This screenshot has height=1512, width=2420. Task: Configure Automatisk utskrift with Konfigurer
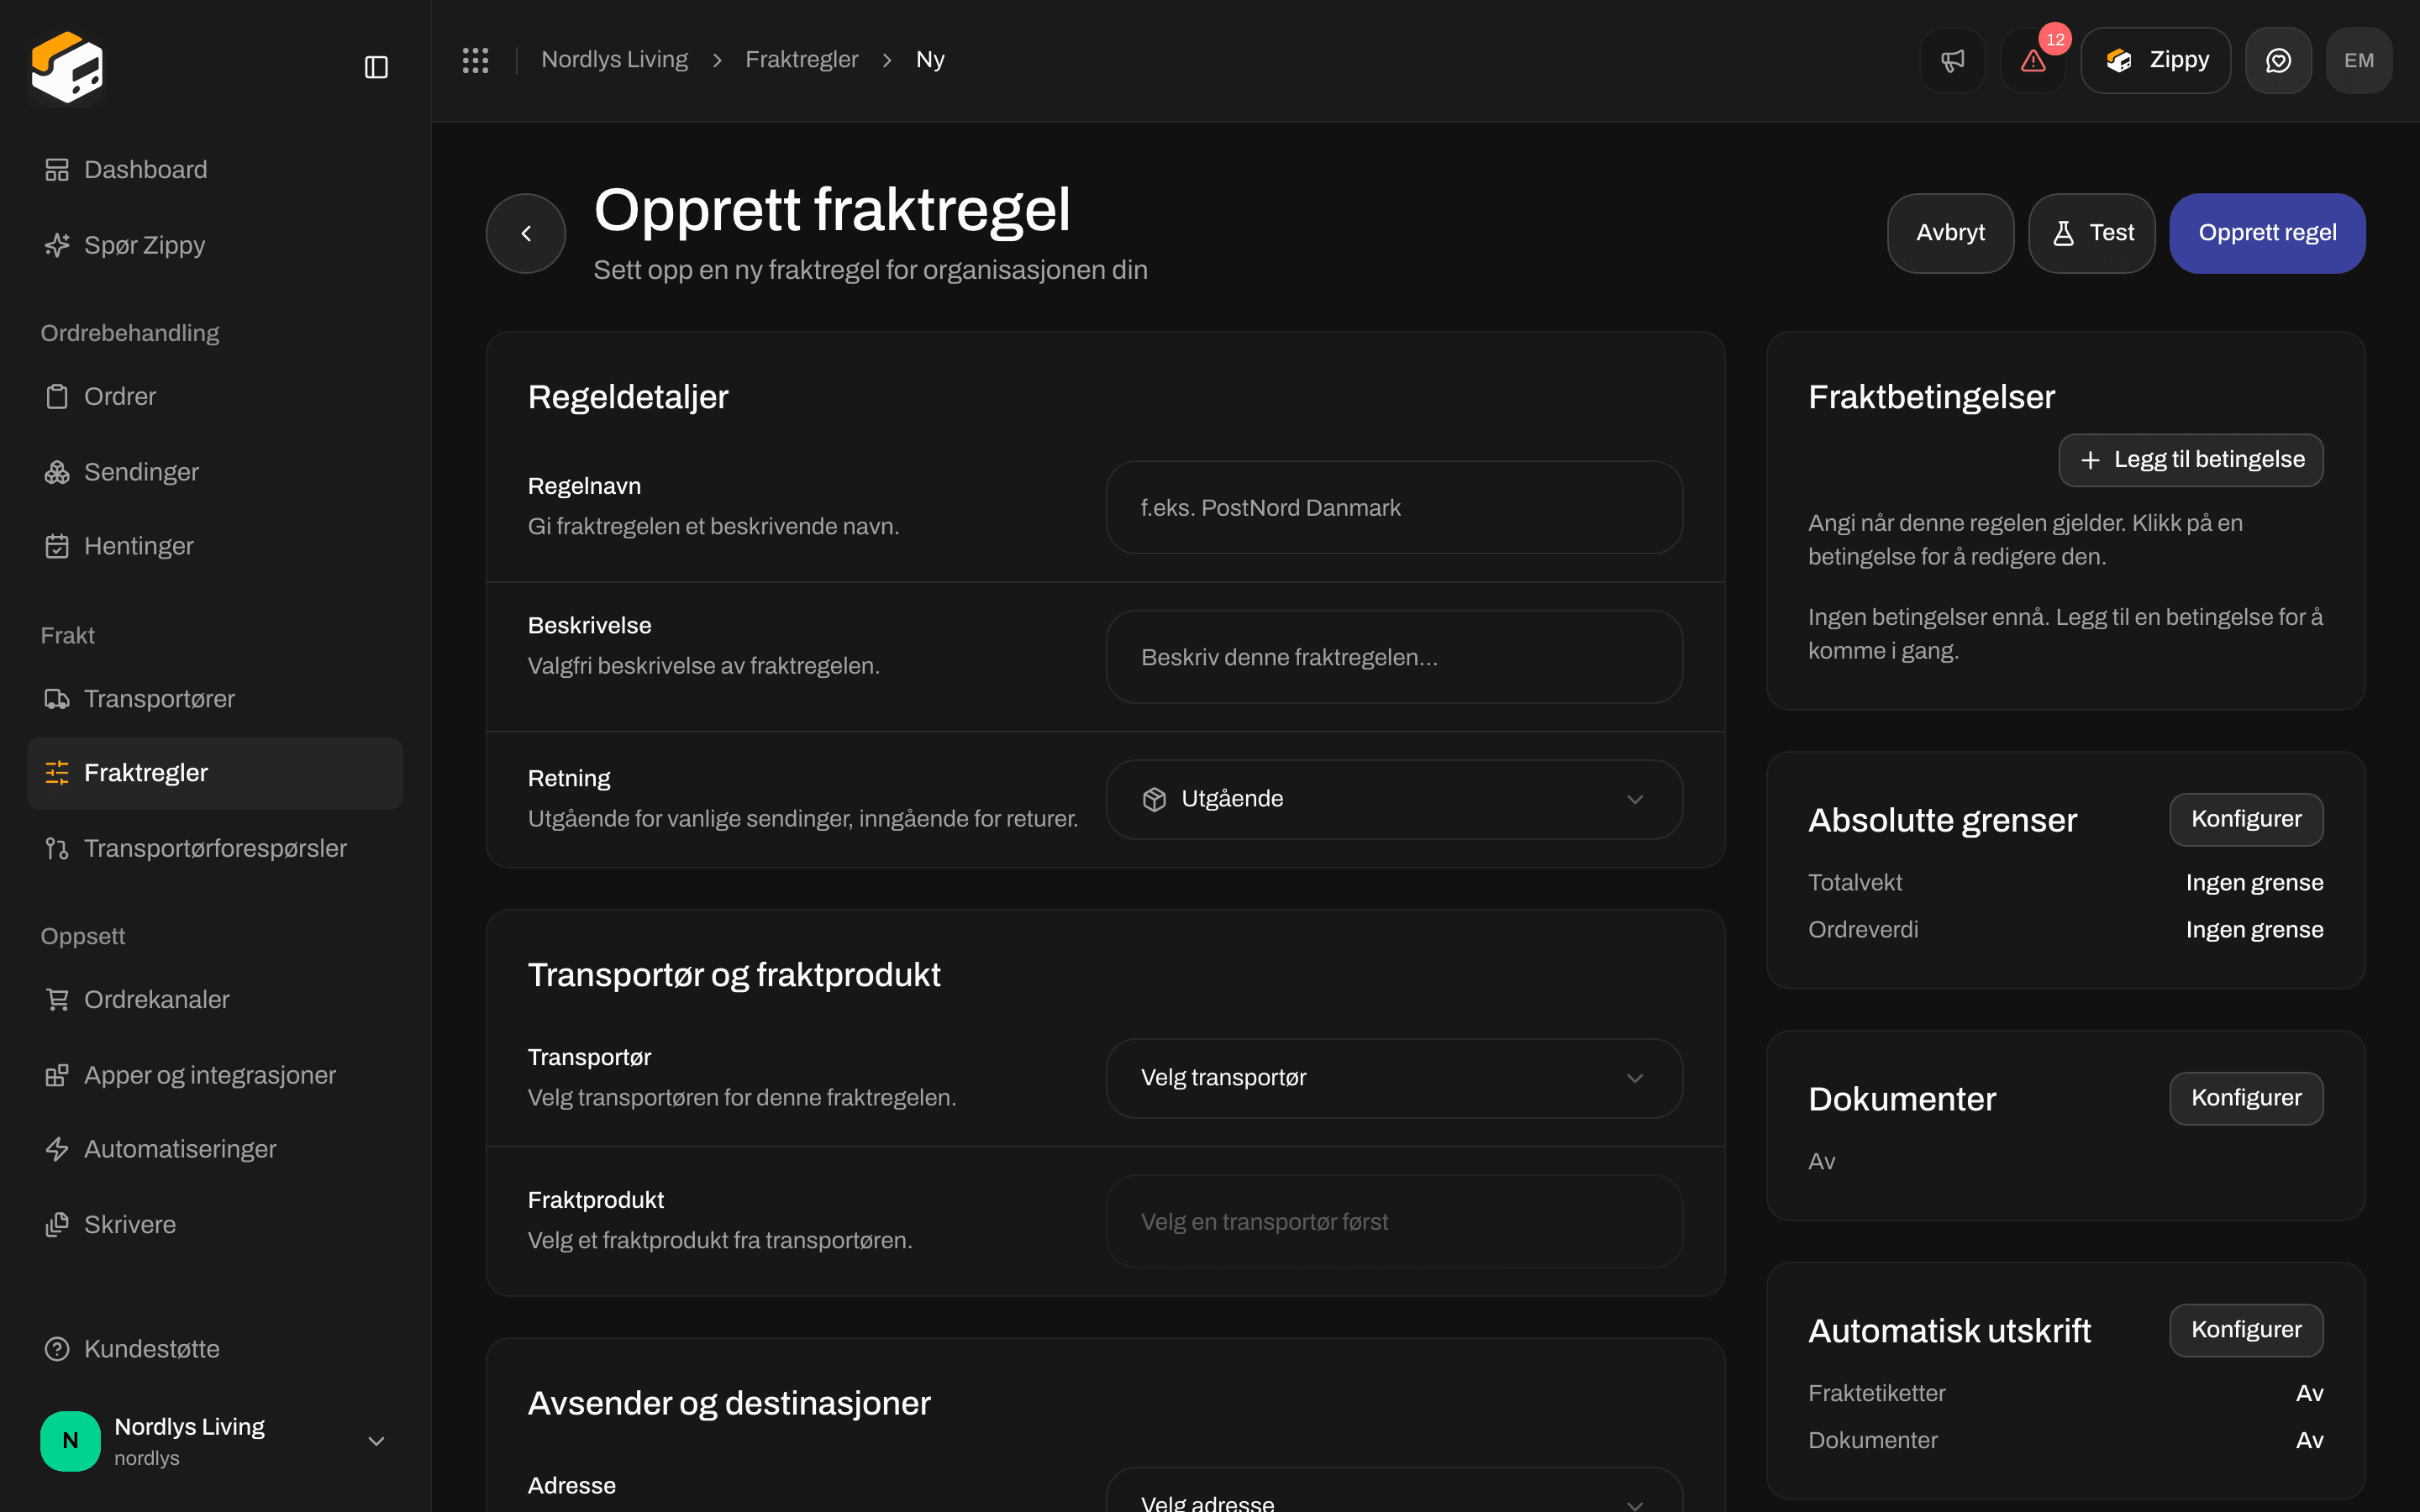pyautogui.click(x=2246, y=1330)
